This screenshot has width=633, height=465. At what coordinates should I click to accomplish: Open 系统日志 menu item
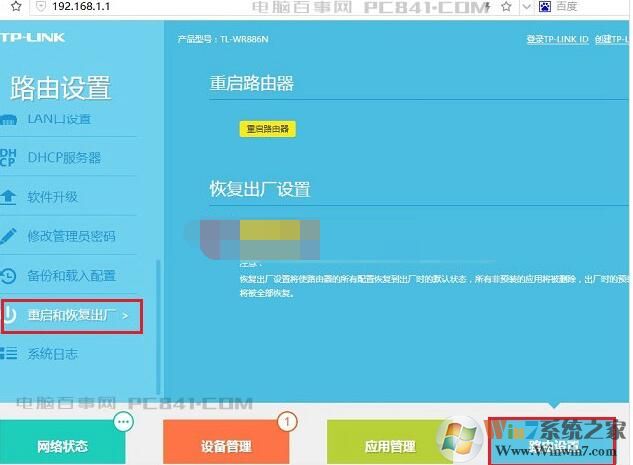(52, 354)
